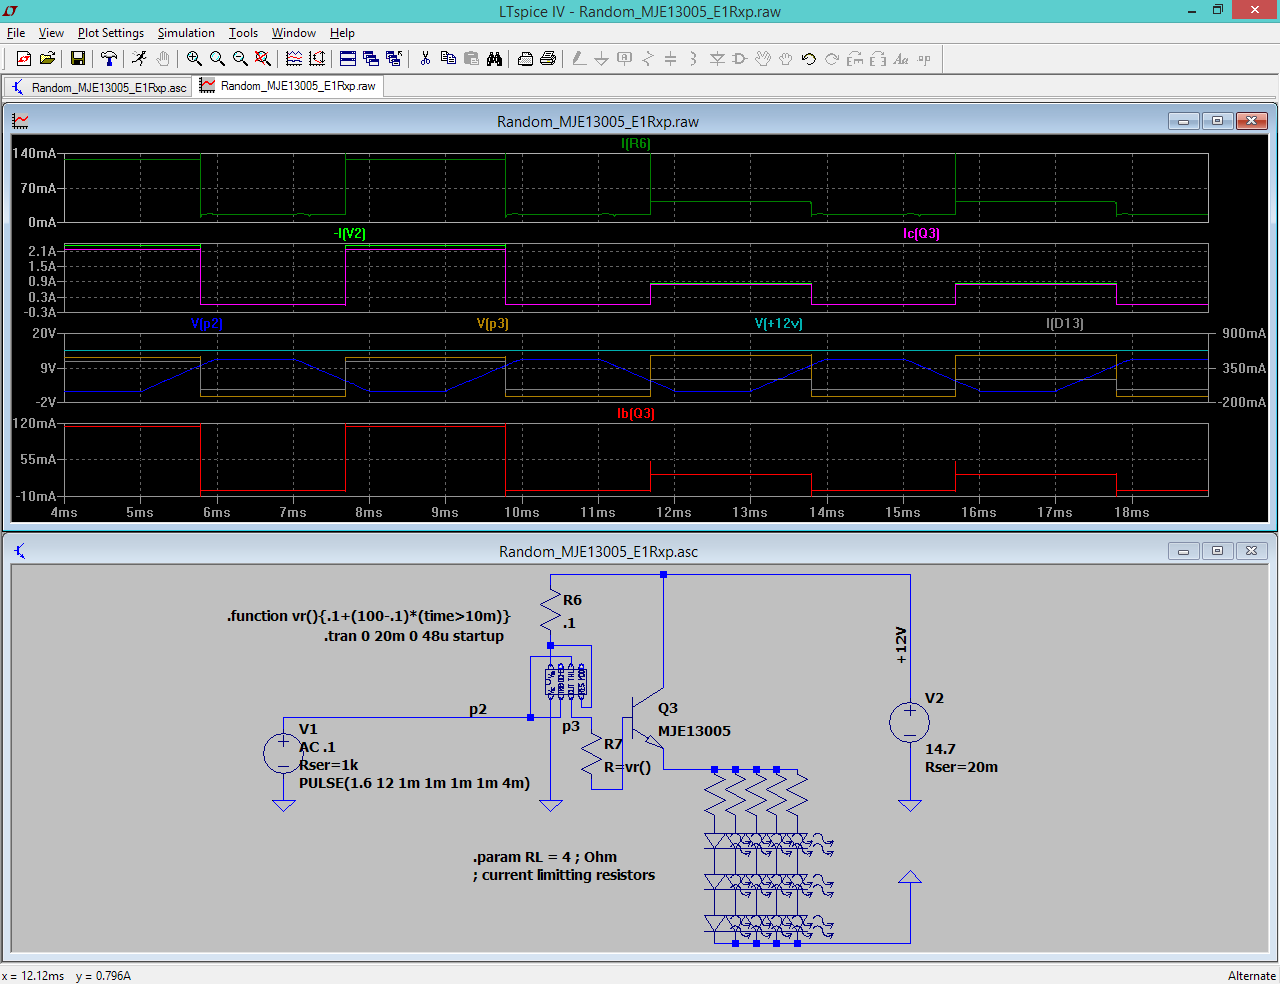Select the Text 'Aa' tool
The width and height of the screenshot is (1280, 984).
pos(901,59)
